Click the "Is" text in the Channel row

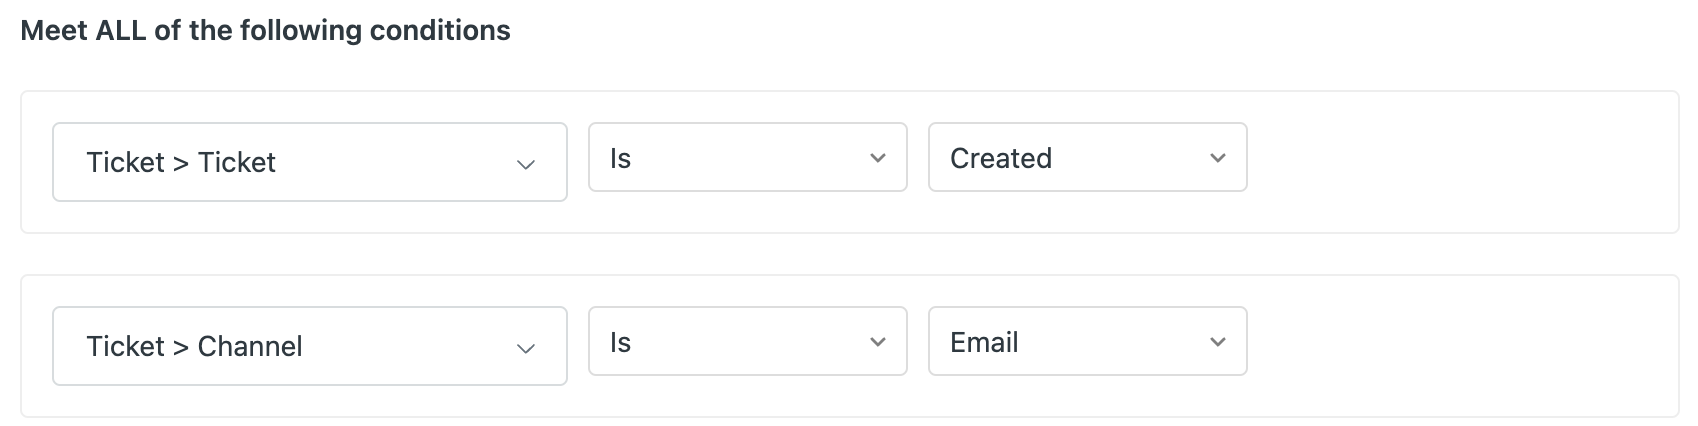click(x=620, y=342)
